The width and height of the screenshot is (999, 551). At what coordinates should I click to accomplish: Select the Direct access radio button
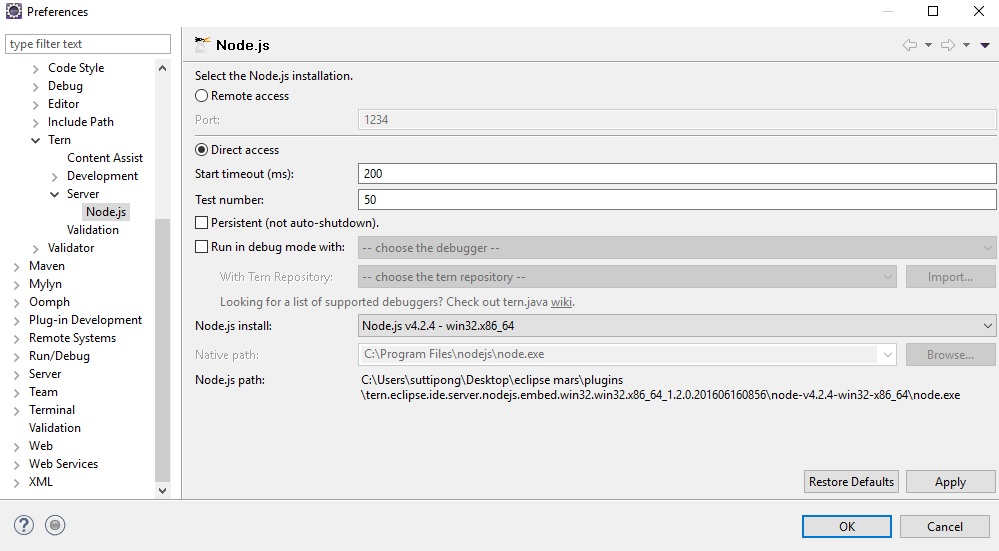201,150
